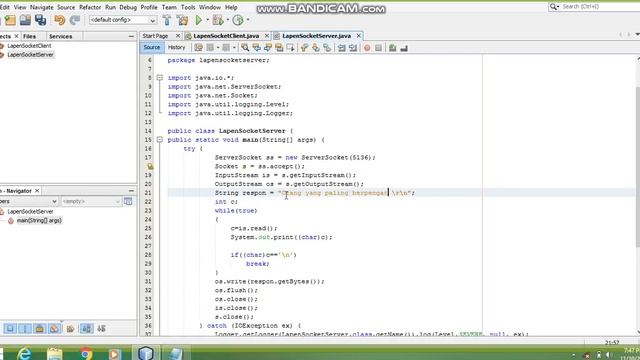Switch to the Start Page tab
This screenshot has height=360, width=640.
tap(155, 36)
